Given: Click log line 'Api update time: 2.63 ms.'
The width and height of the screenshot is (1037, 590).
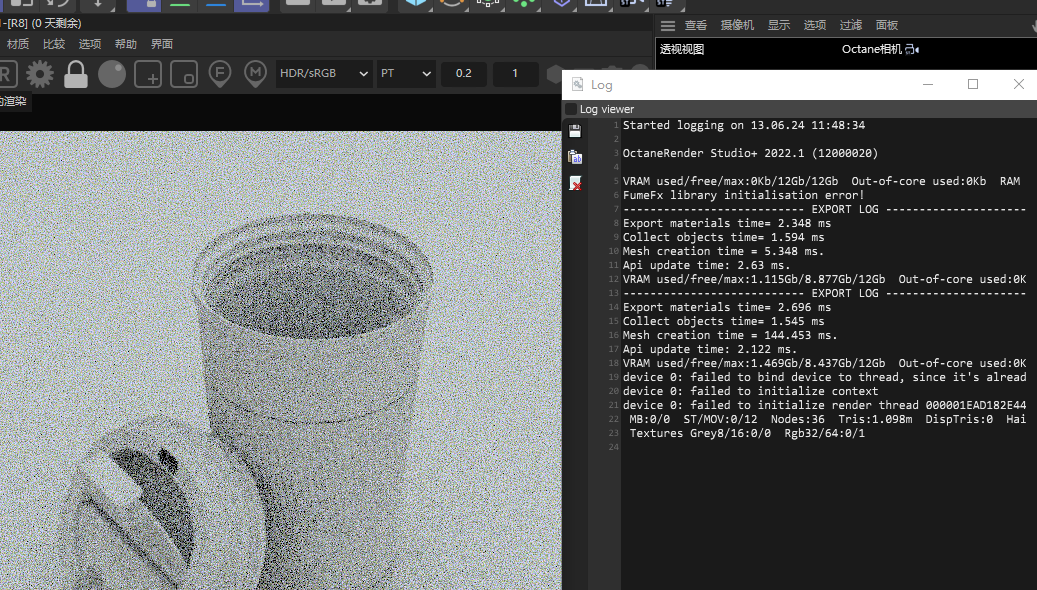Looking at the screenshot, I should tap(706, 265).
